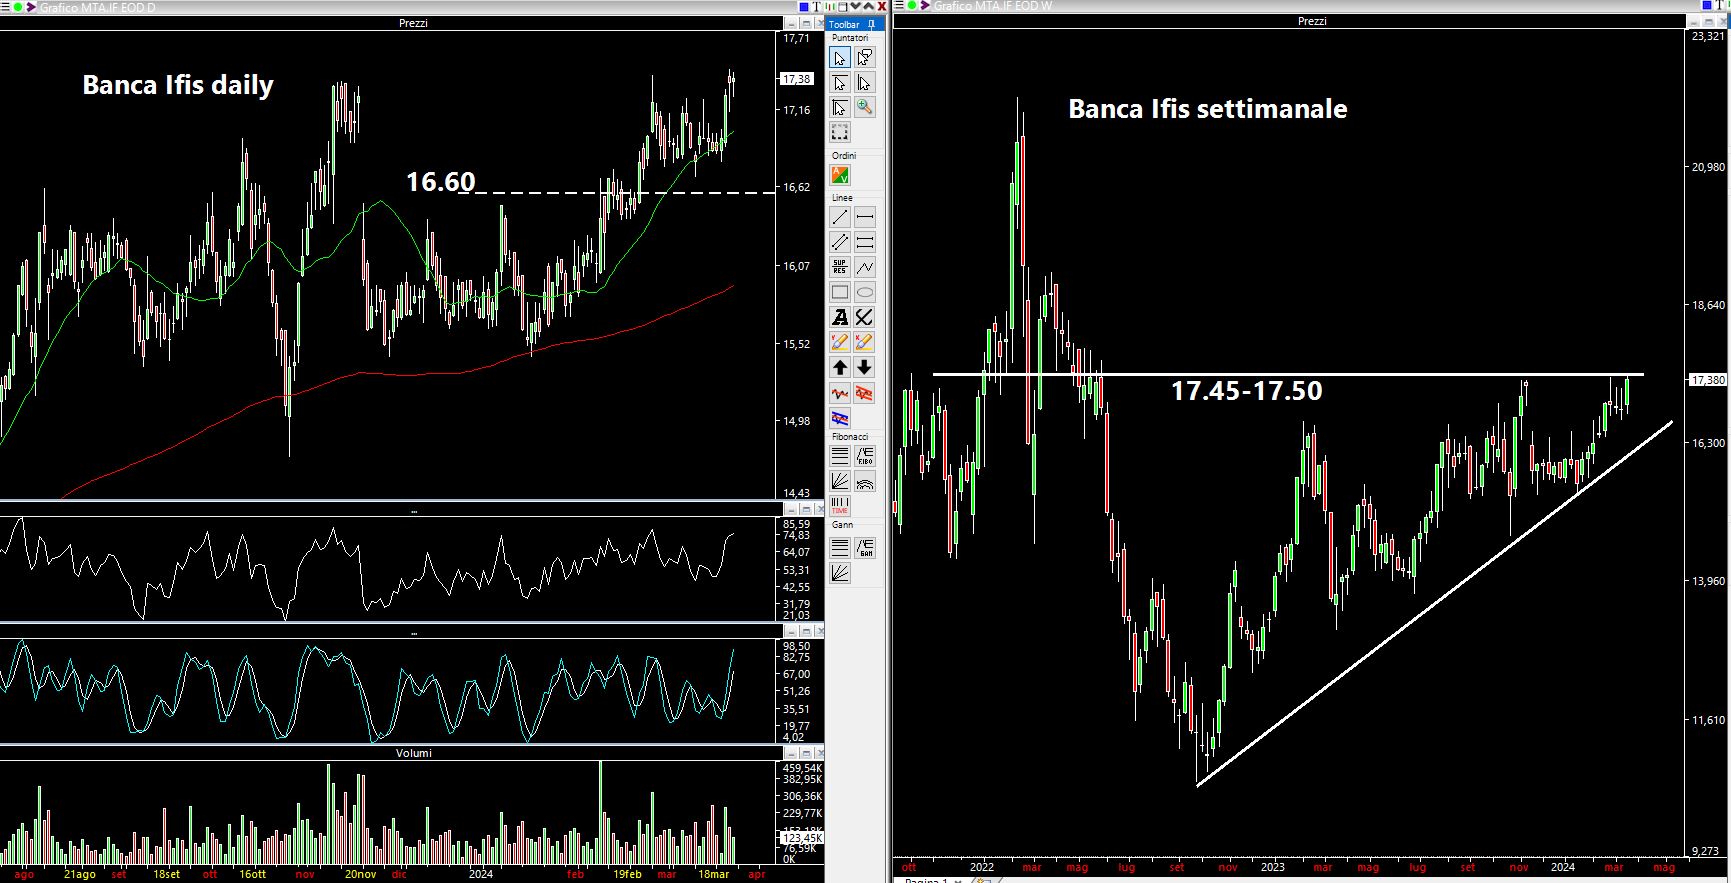
Task: Choose the curved cross line tool
Action: pyautogui.click(x=865, y=317)
